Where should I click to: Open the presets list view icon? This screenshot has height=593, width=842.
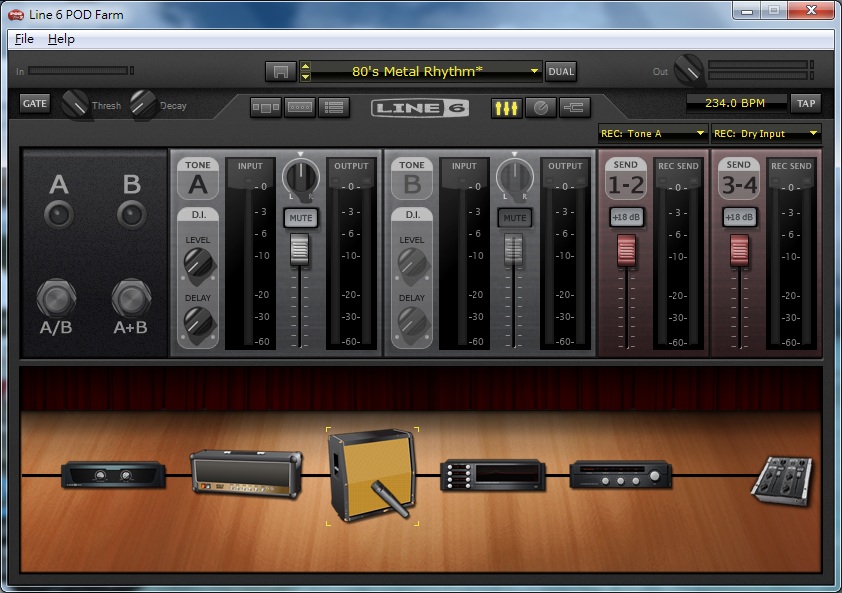coord(334,107)
